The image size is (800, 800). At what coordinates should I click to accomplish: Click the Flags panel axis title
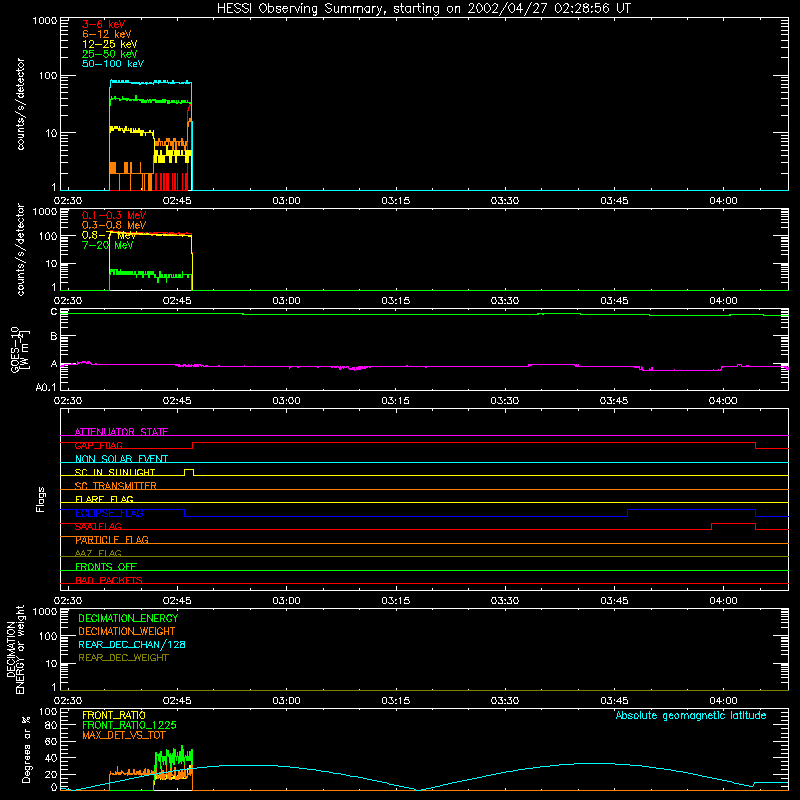click(x=40, y=499)
